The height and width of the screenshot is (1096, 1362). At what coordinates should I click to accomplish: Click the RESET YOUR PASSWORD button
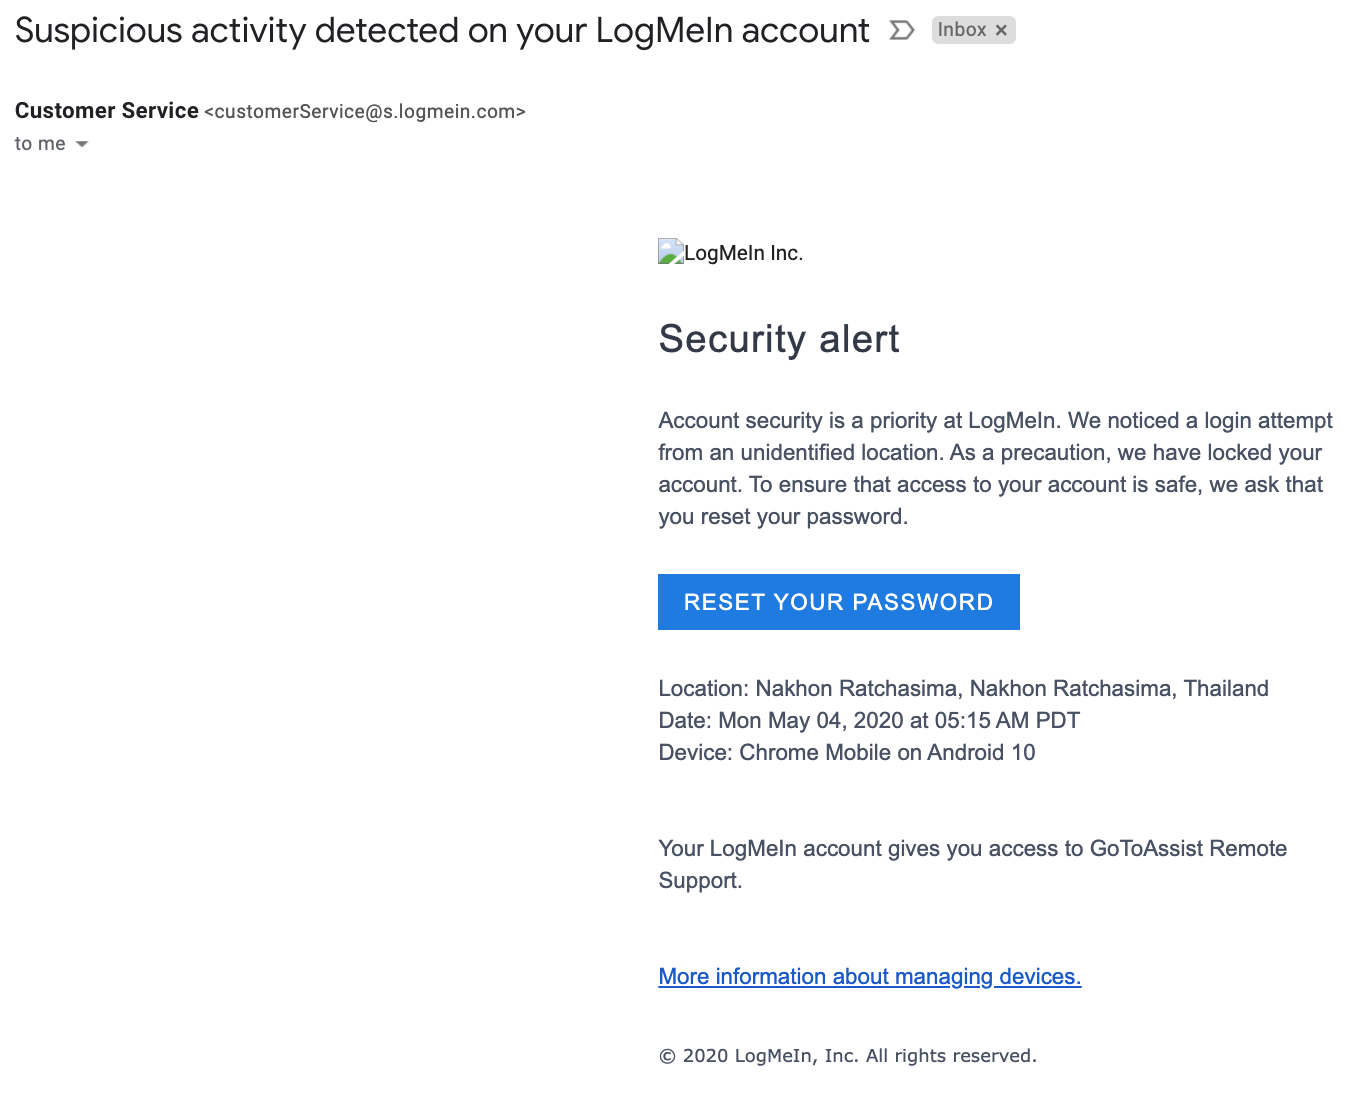(838, 602)
